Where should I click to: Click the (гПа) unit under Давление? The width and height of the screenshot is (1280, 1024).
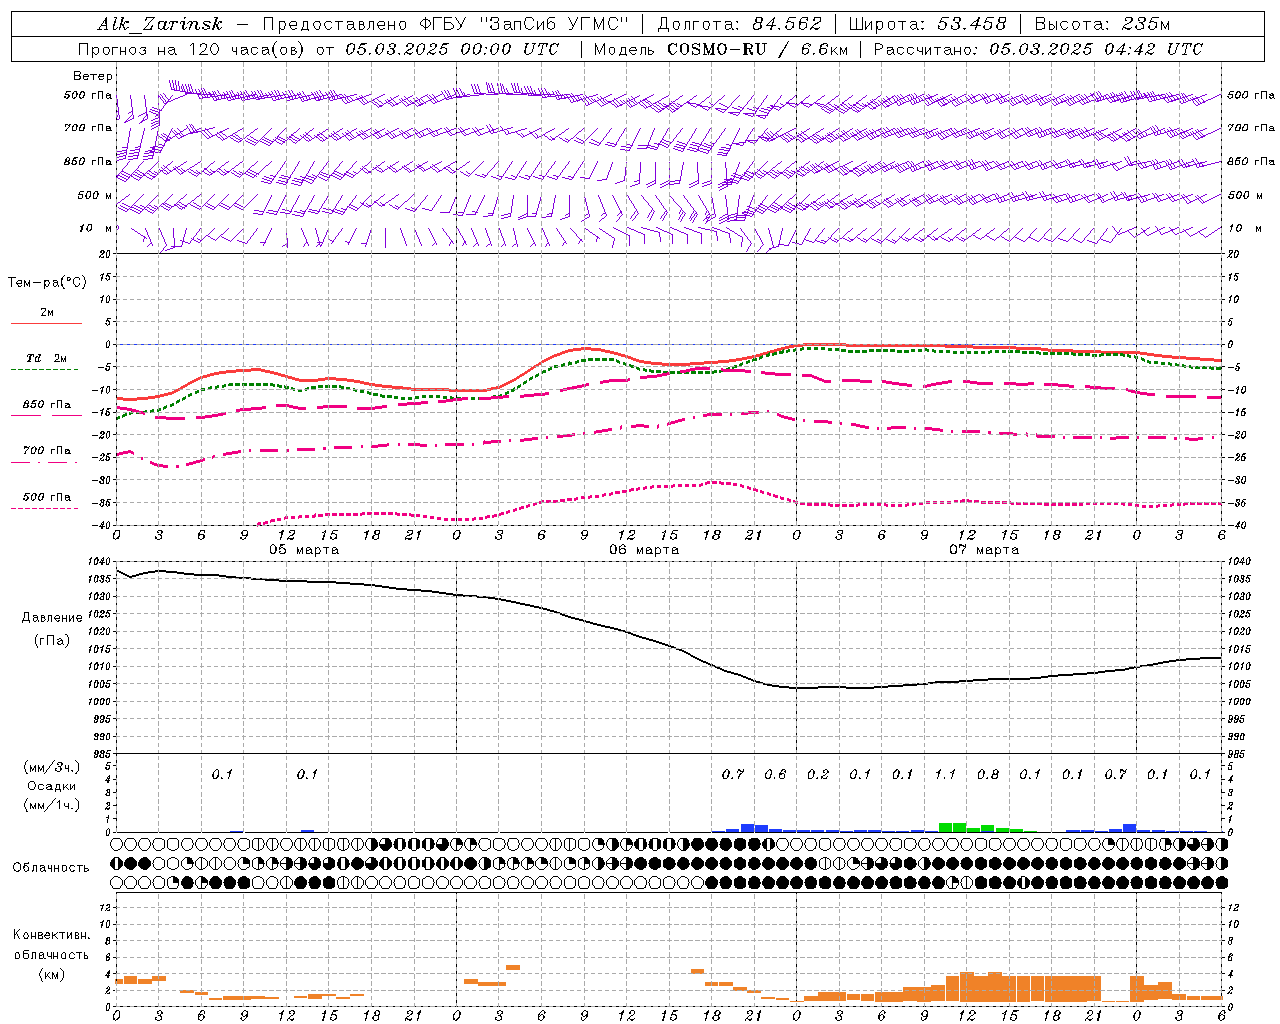coord(52,640)
